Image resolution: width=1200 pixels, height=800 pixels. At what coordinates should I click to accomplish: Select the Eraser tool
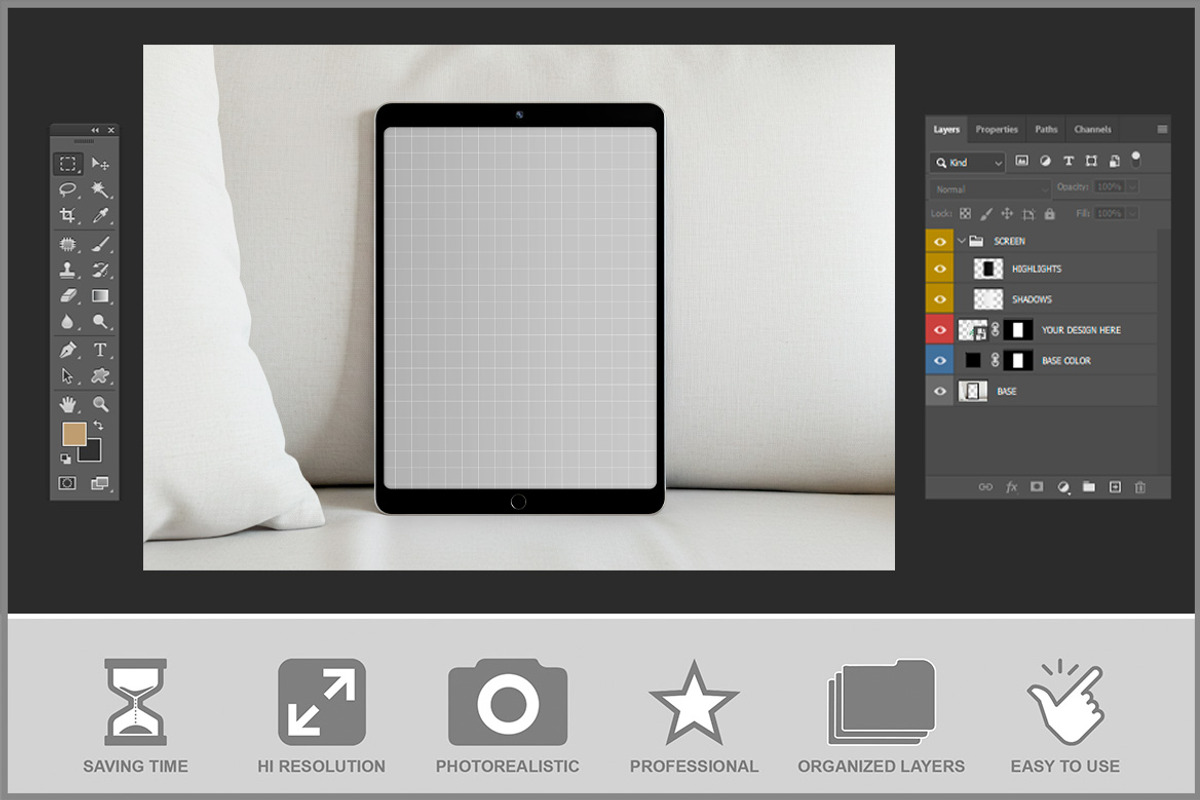point(68,296)
